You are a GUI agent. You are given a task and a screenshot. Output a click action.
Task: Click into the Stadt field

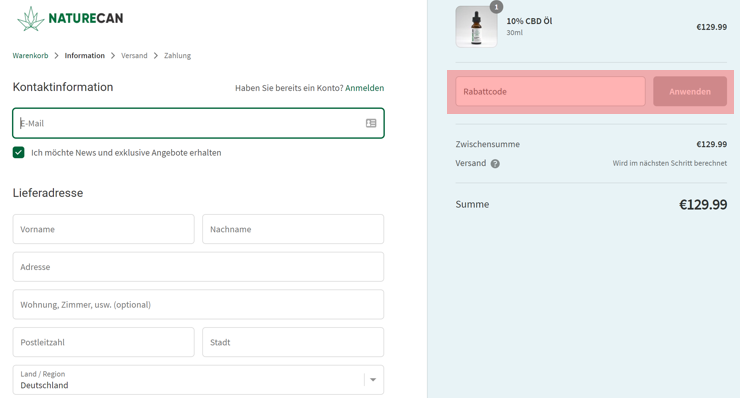[x=293, y=342]
